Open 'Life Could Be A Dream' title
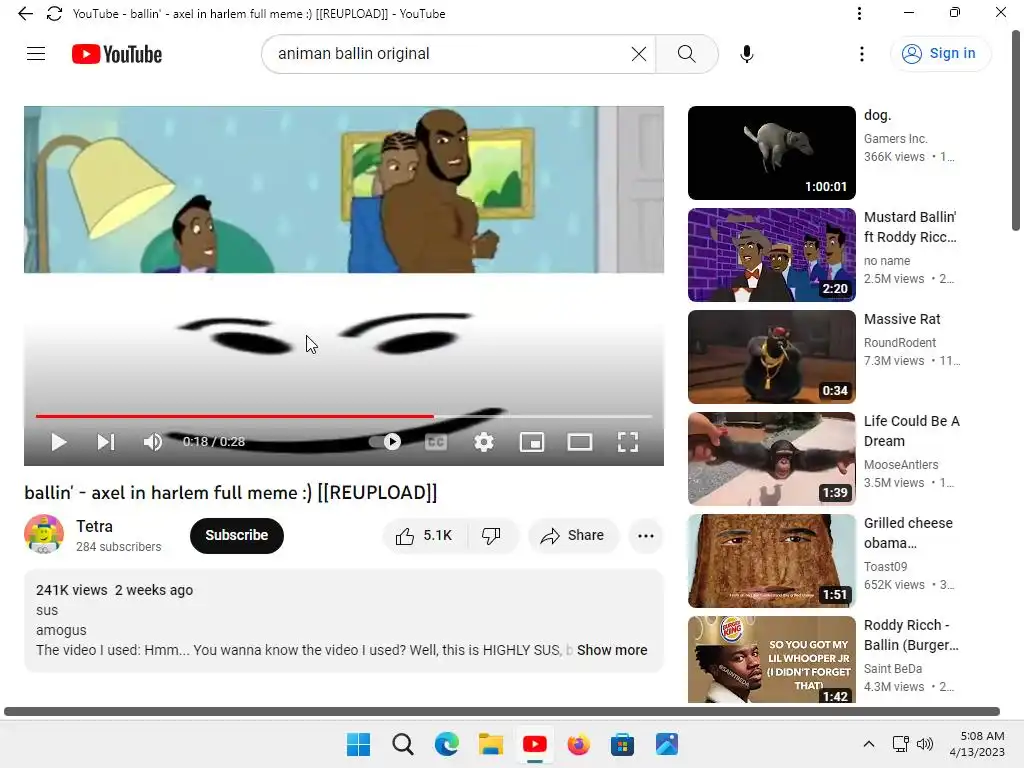This screenshot has height=768, width=1024. click(912, 431)
